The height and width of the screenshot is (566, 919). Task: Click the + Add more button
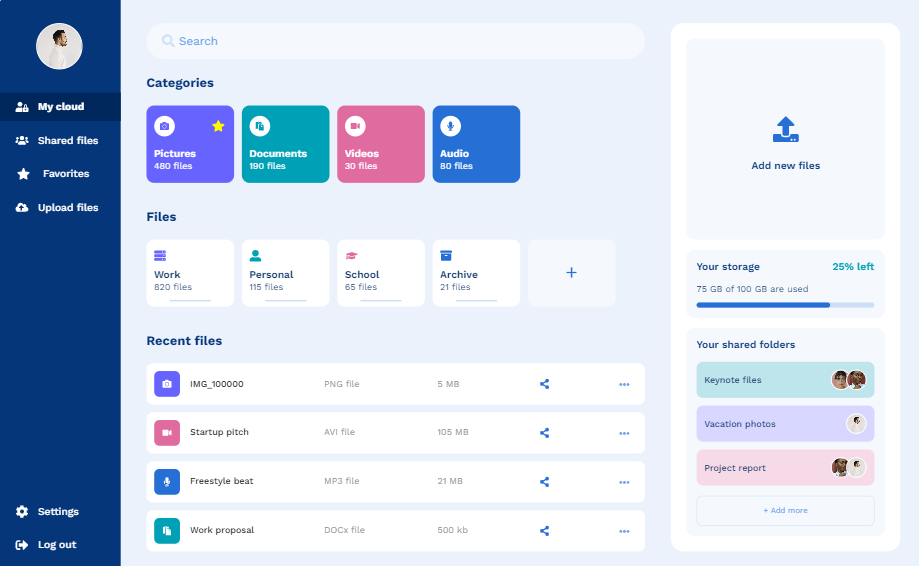(785, 511)
